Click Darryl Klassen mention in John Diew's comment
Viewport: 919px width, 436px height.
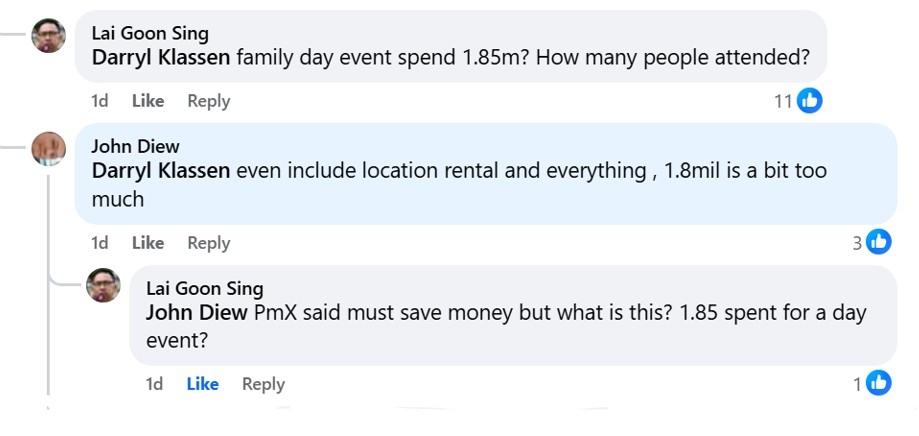[x=161, y=171]
